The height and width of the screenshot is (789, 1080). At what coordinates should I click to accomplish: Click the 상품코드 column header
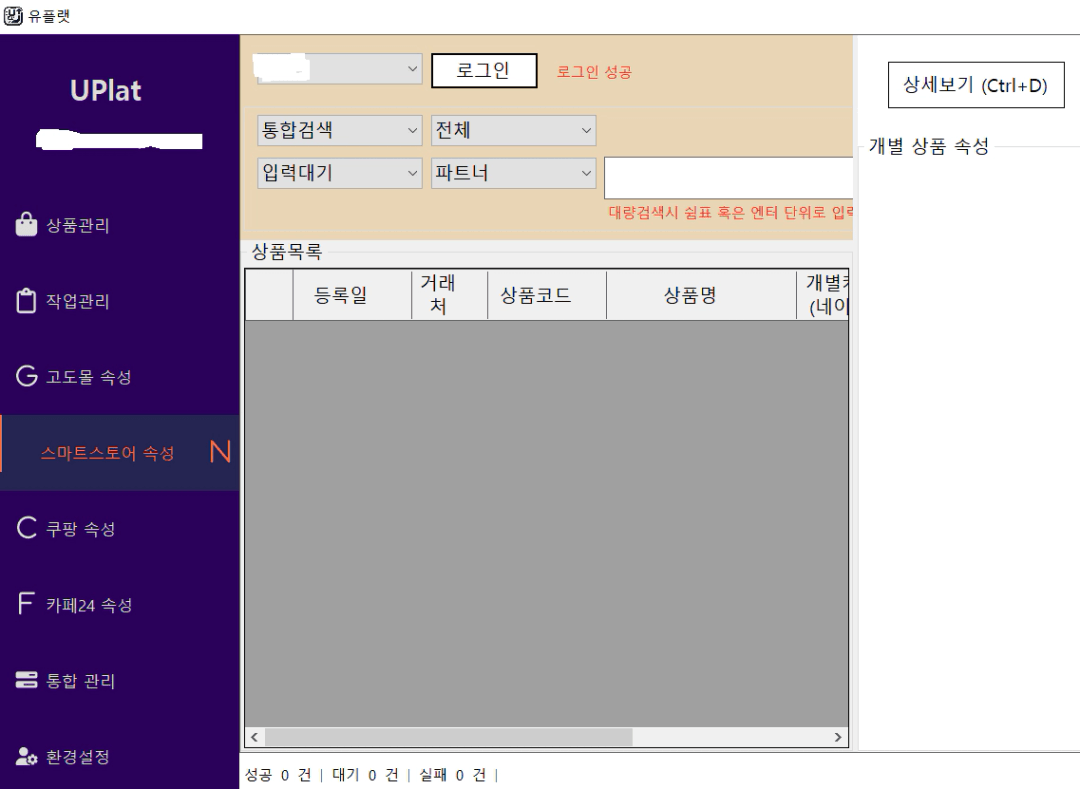547,295
